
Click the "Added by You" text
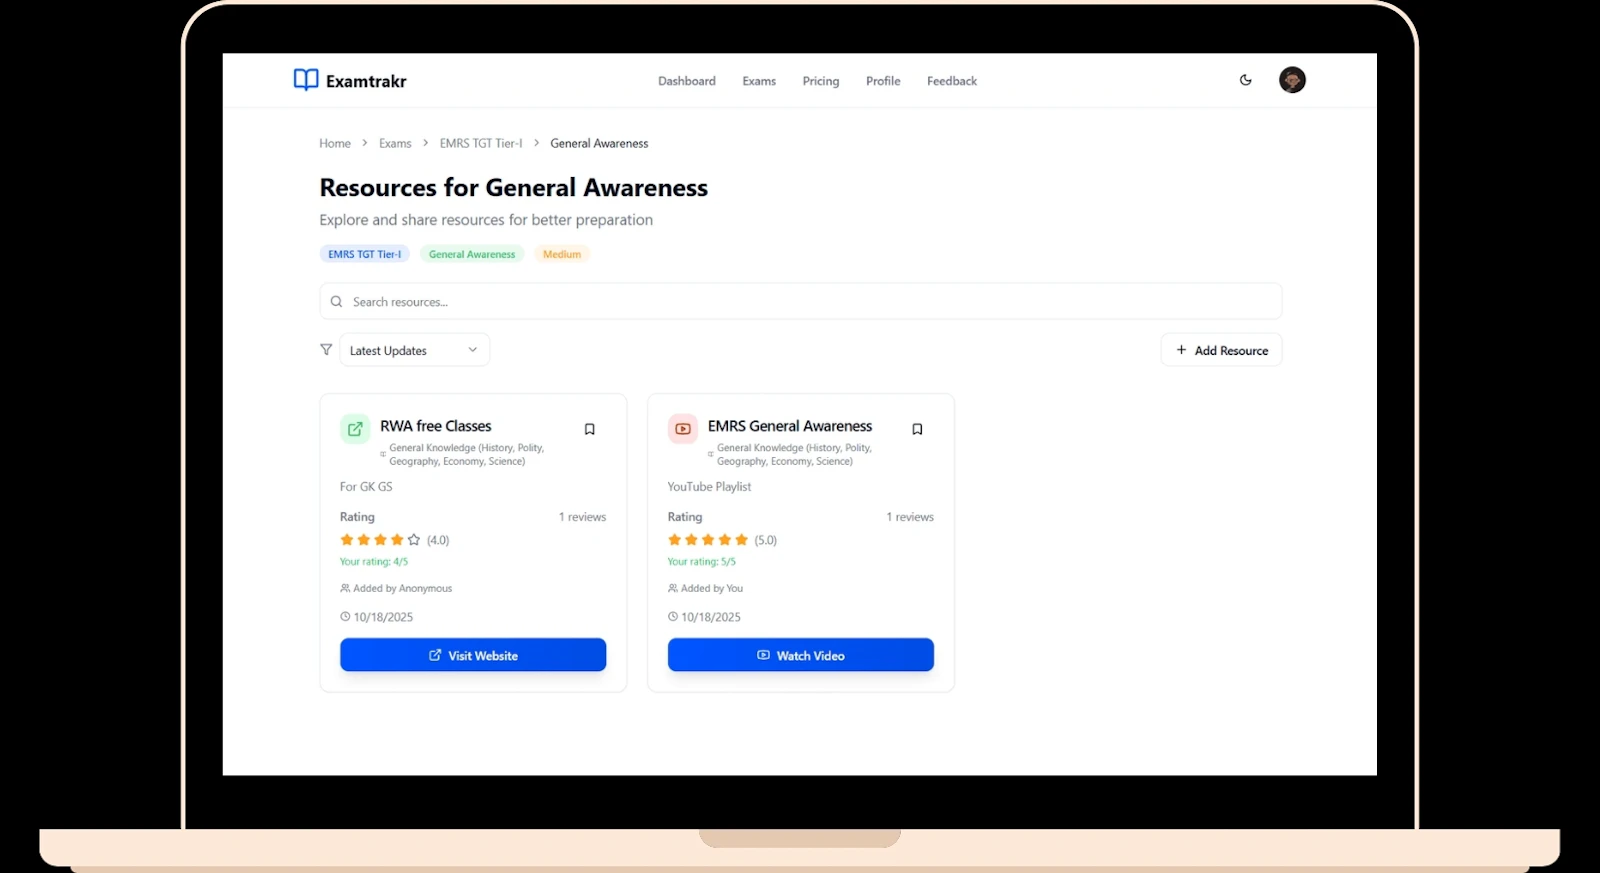[712, 588]
